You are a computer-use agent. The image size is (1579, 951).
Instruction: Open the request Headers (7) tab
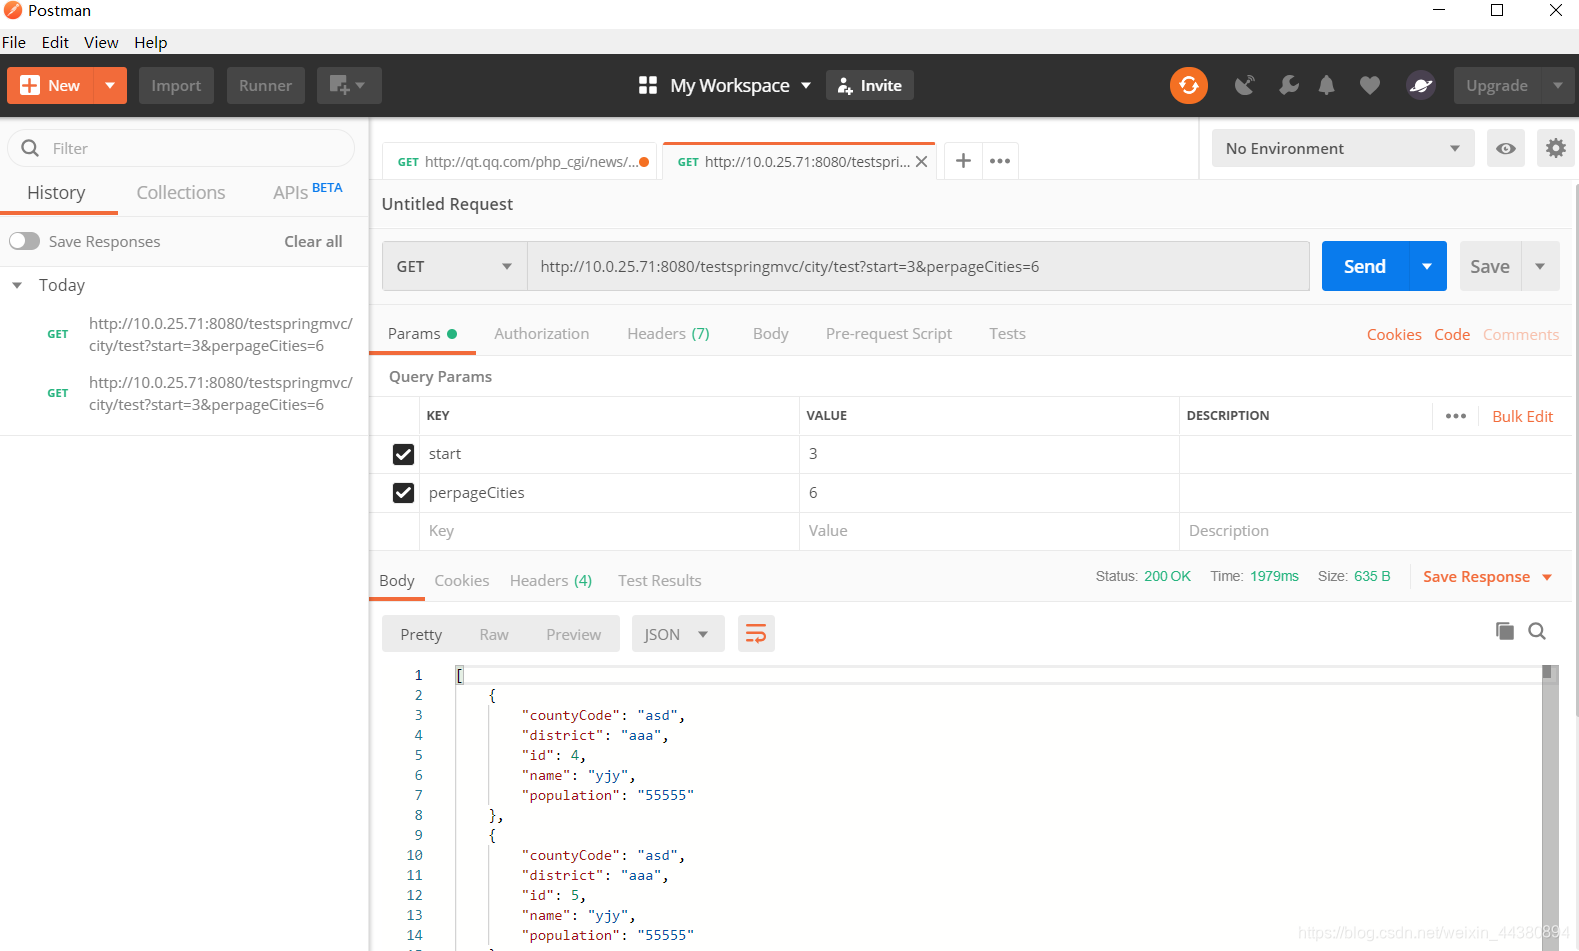point(668,333)
